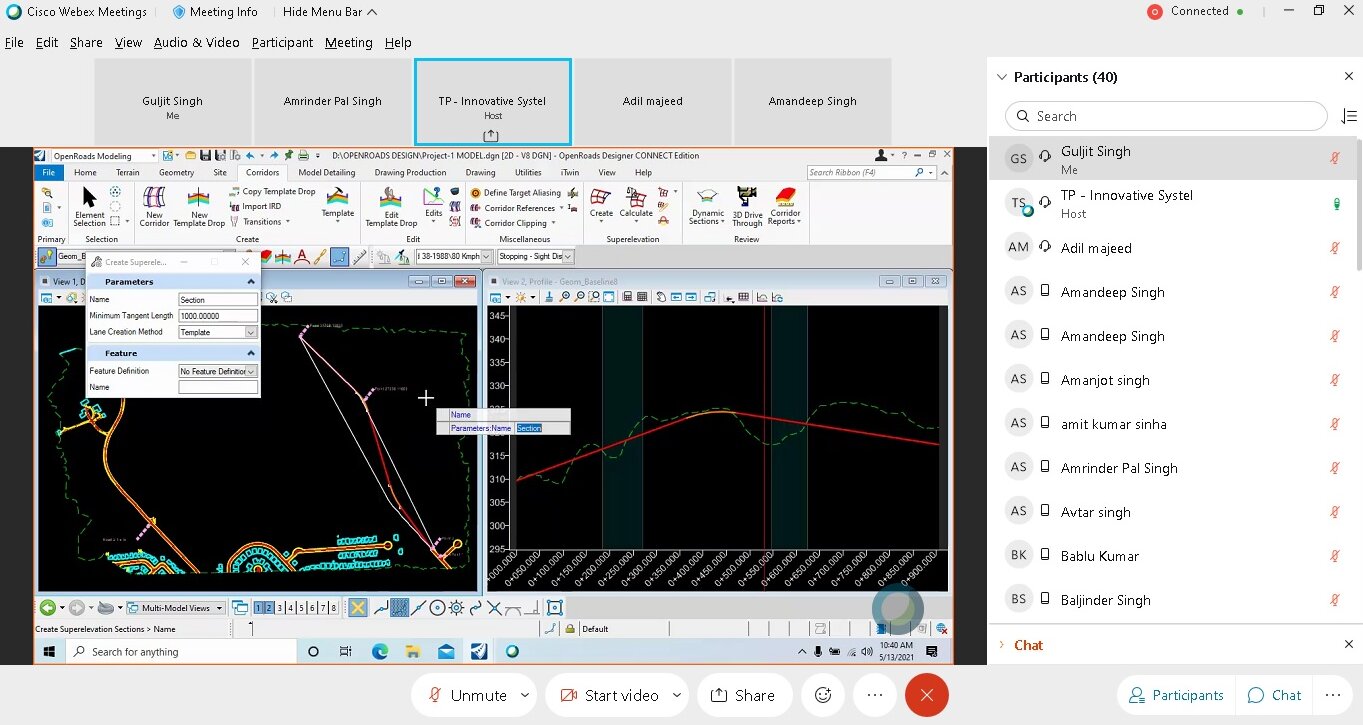Viewport: 1363px width, 725px height.
Task: Click the bottom Participants button
Action: pos(1176,695)
